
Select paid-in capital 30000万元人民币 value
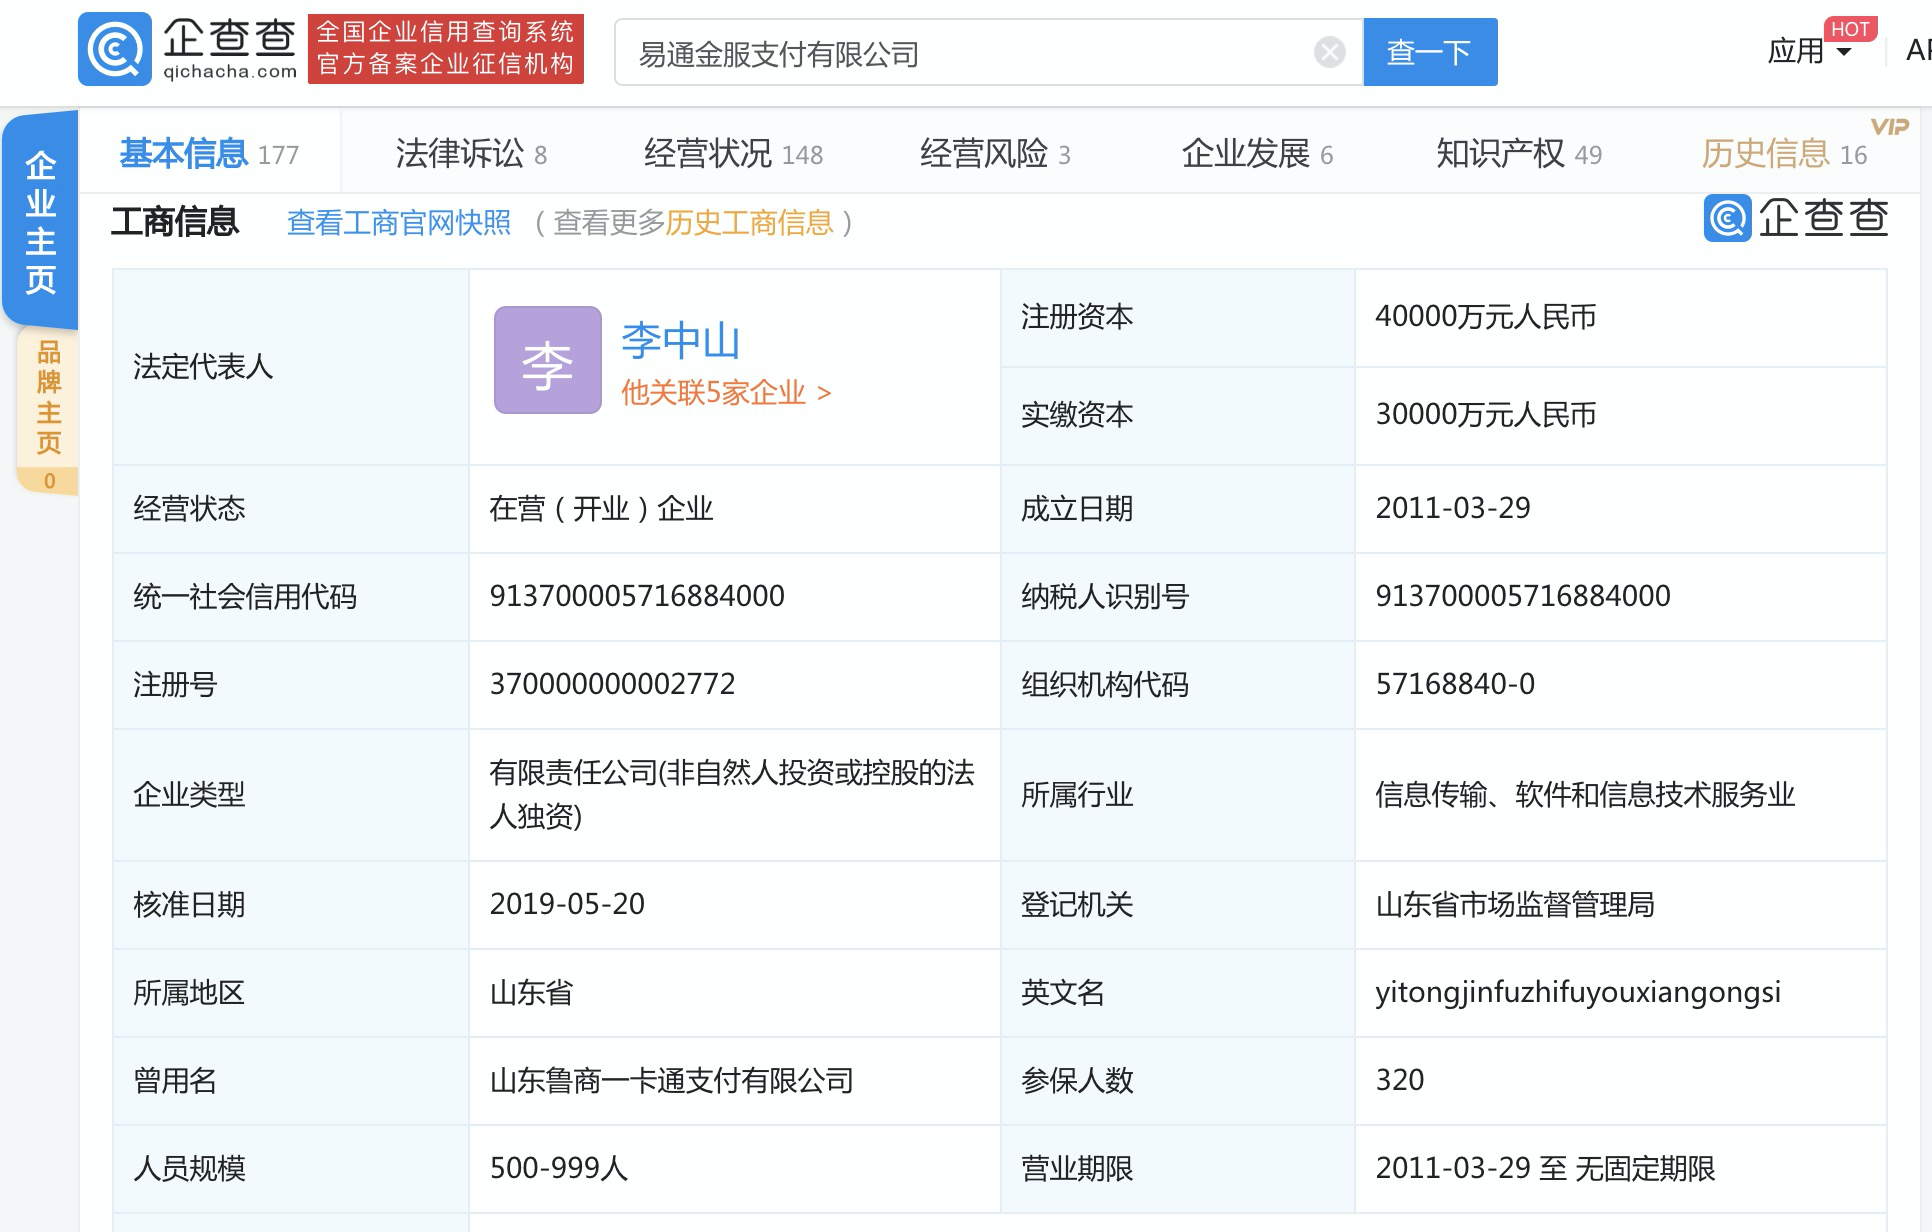(1485, 414)
